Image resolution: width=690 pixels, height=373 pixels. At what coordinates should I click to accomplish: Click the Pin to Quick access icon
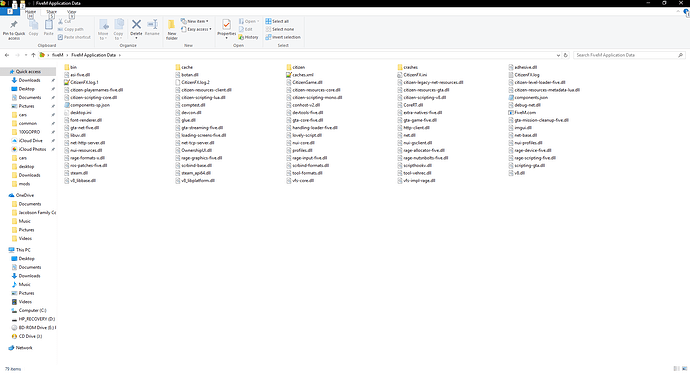coord(14,29)
